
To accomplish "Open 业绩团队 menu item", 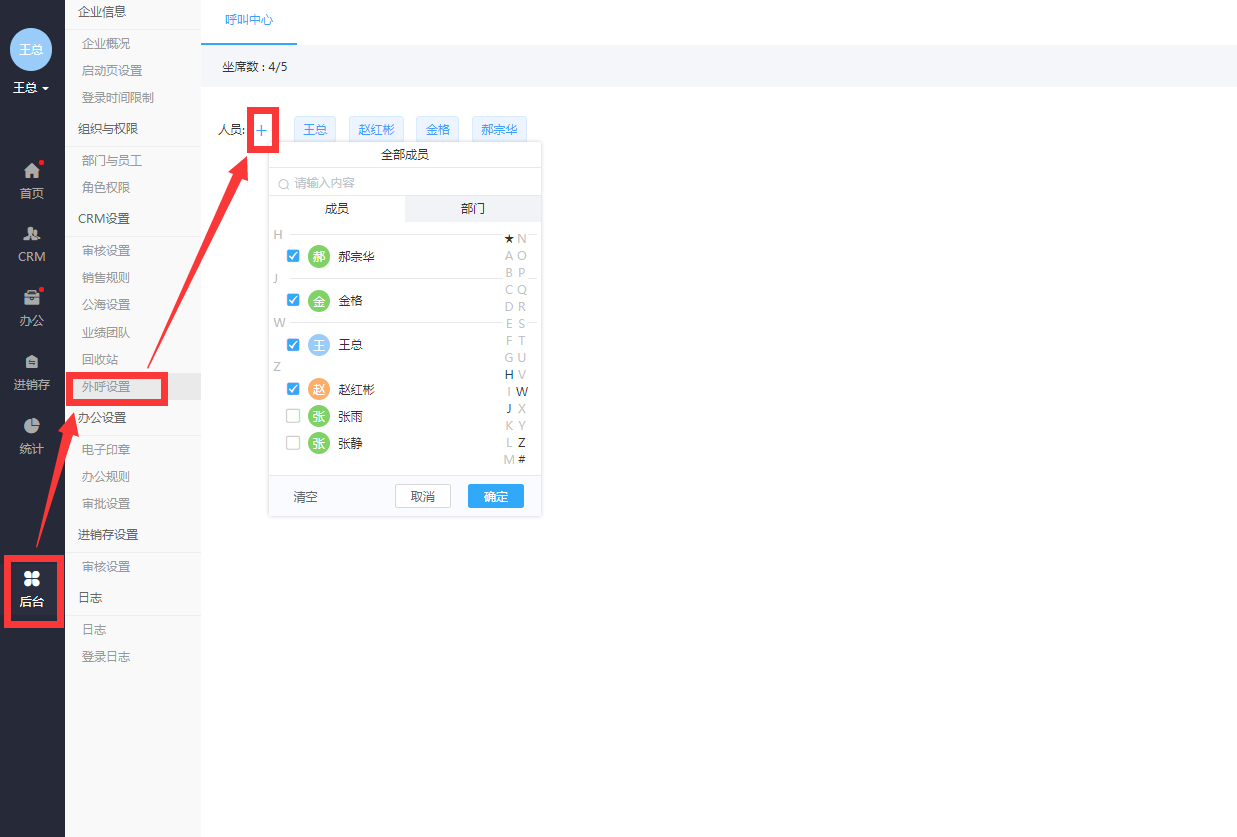I will point(106,333).
